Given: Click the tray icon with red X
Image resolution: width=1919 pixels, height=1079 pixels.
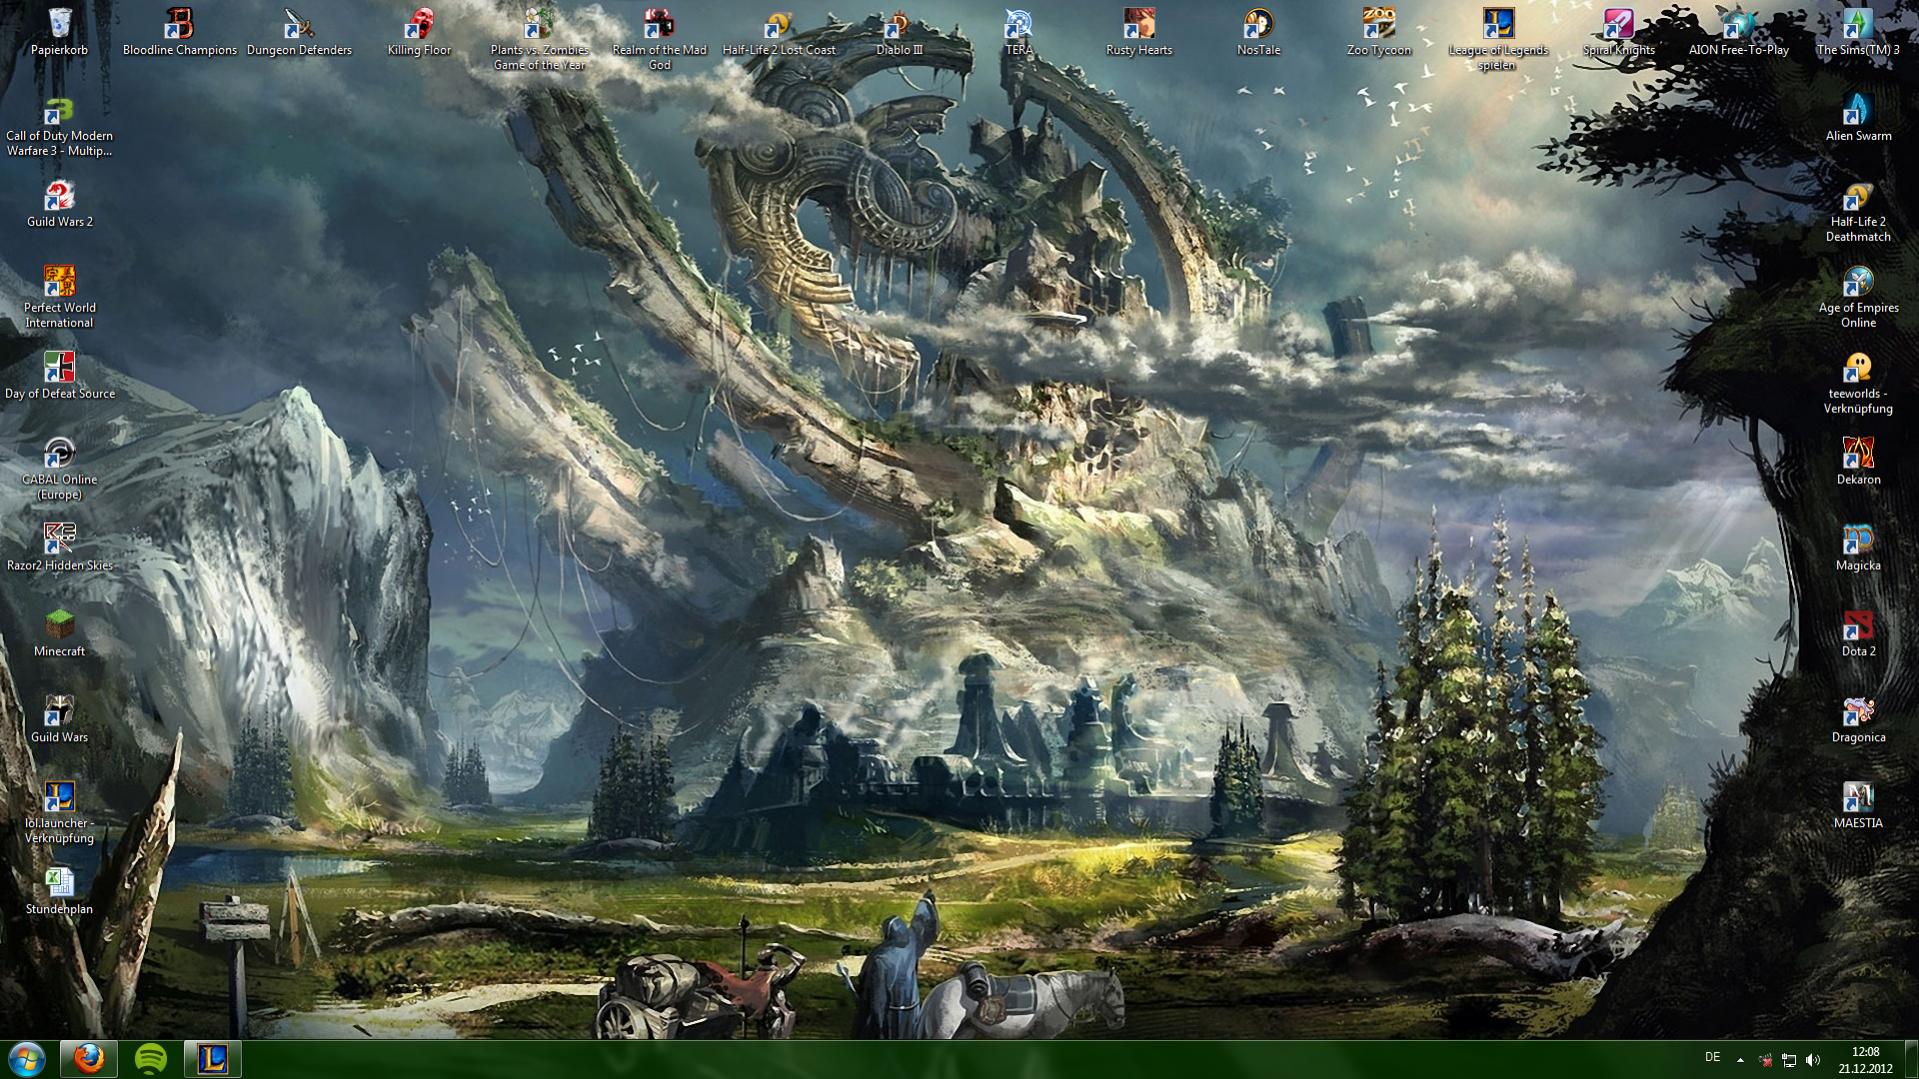Looking at the screenshot, I should point(1765,1060).
